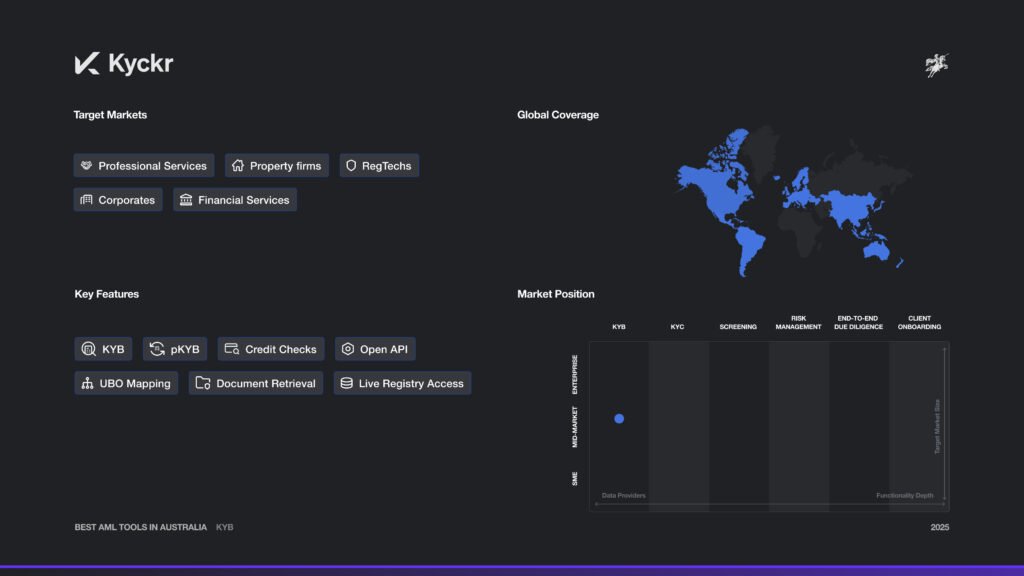The image size is (1024, 576).
Task: Click the house icon in Property firms
Action: pos(238,166)
